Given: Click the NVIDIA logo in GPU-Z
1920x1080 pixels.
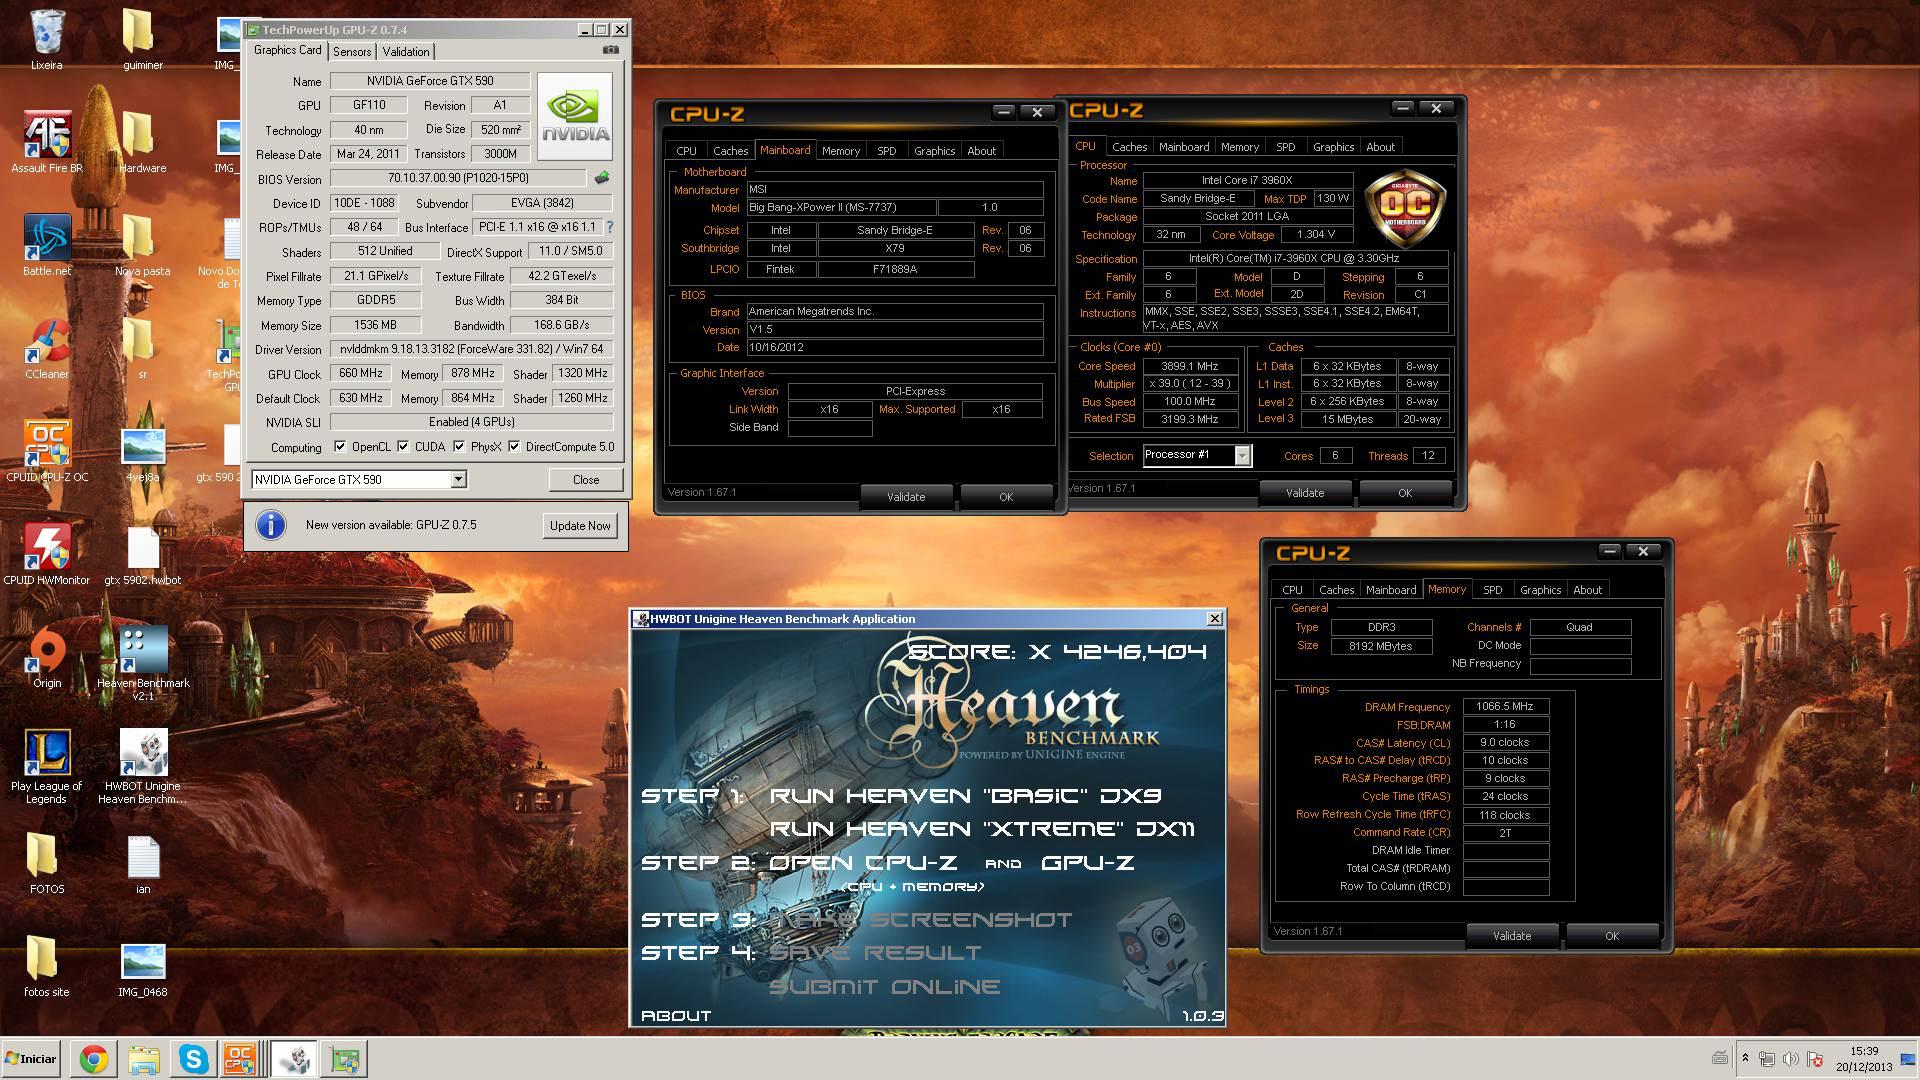Looking at the screenshot, I should pos(575,116).
